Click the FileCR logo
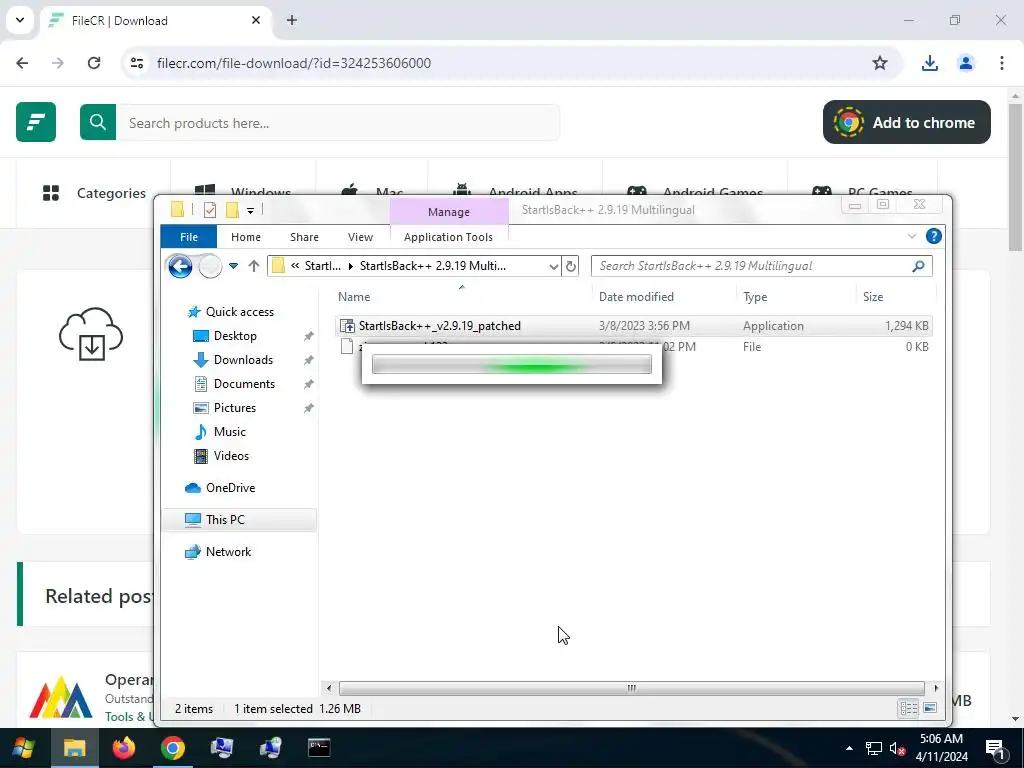Viewport: 1024px width, 768px height. 36,122
